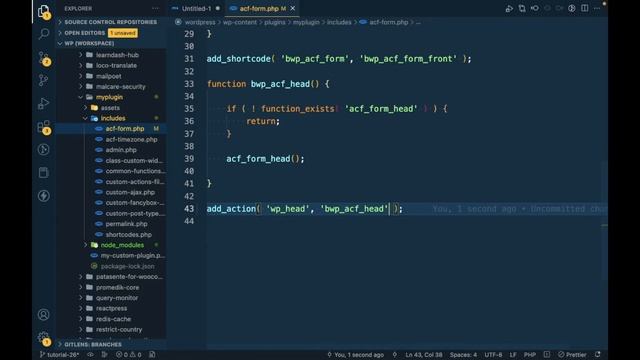640x360 pixels.
Task: Click 'You, 1 second ago' blame status
Action: (356, 354)
